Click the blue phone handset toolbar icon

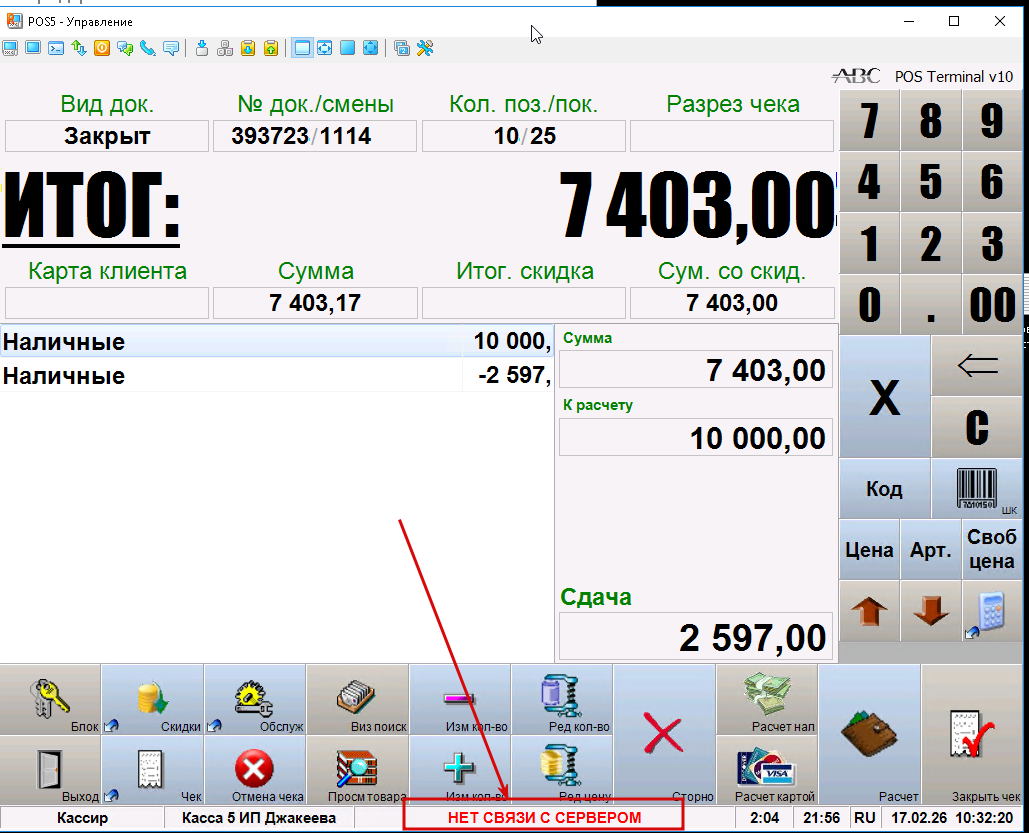click(x=148, y=48)
